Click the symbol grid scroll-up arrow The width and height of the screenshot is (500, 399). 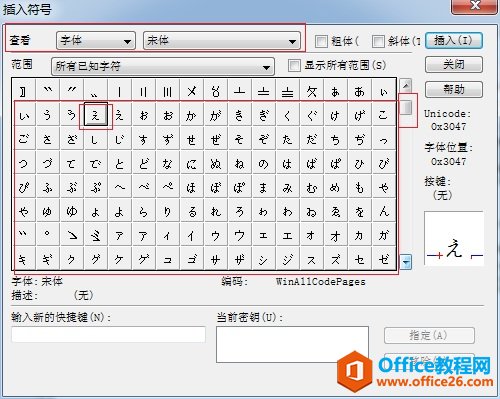(406, 86)
